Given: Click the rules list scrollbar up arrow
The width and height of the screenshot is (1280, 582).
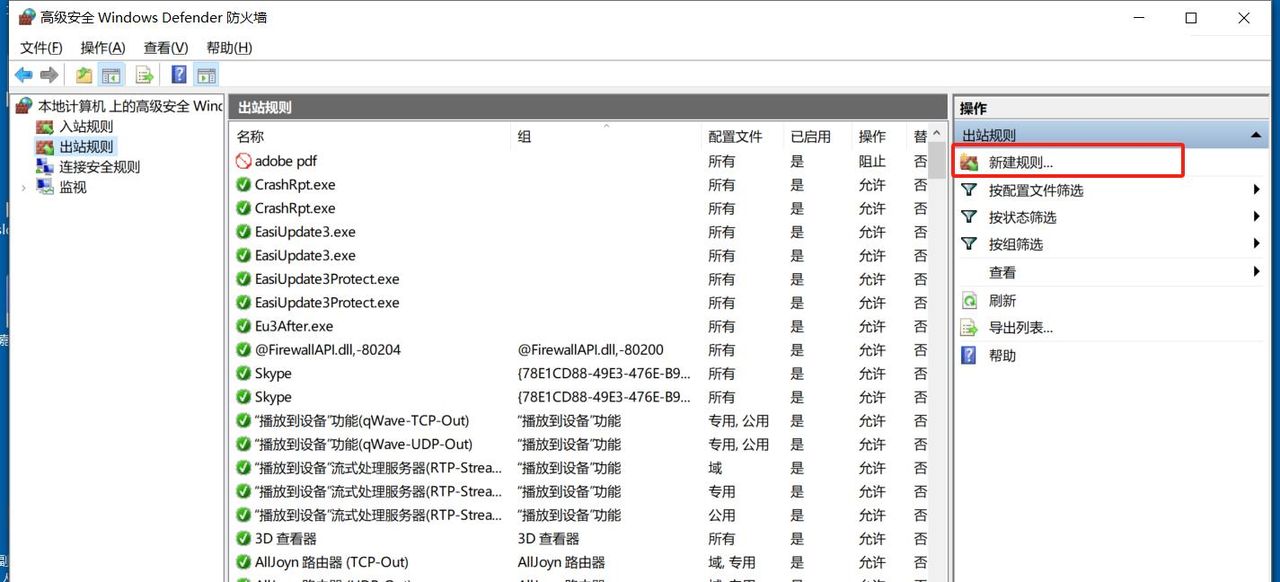Looking at the screenshot, I should click(937, 134).
